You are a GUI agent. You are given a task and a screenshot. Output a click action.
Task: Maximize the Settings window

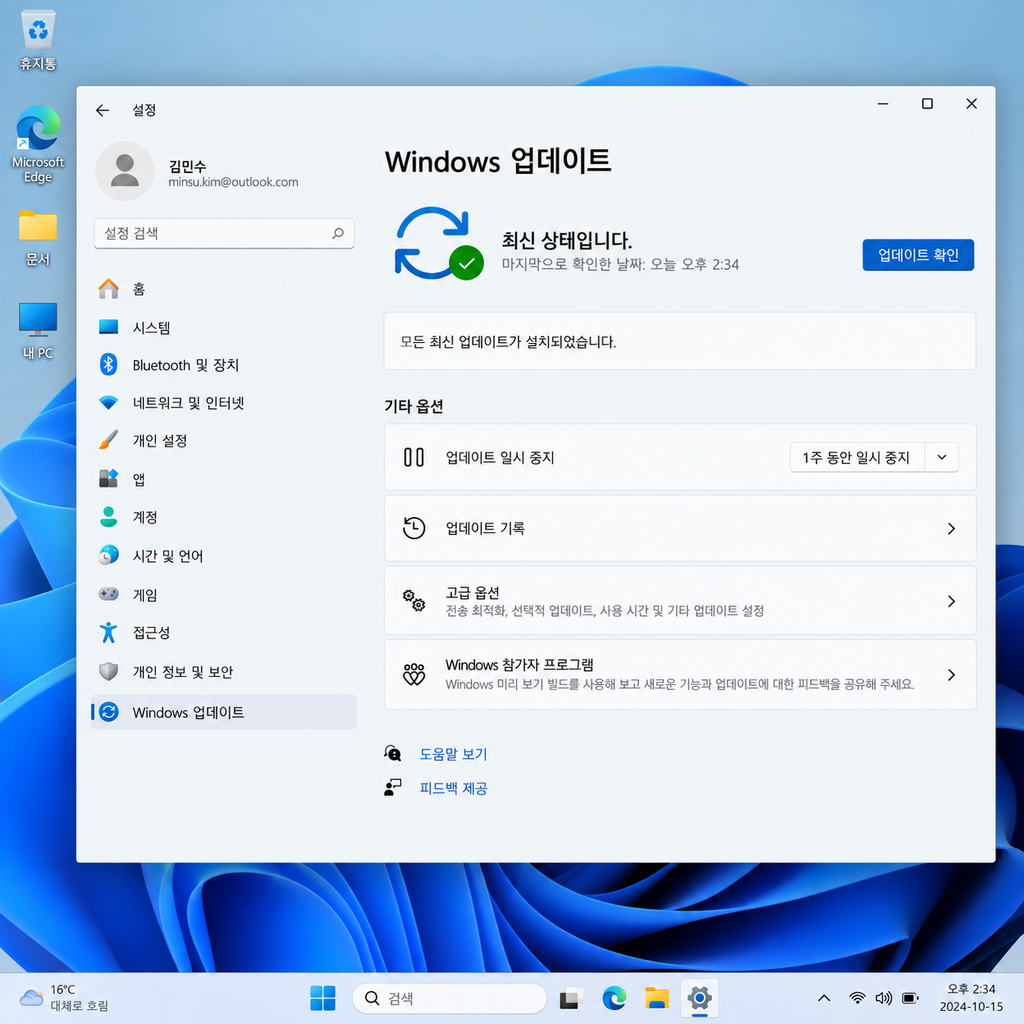click(927, 104)
